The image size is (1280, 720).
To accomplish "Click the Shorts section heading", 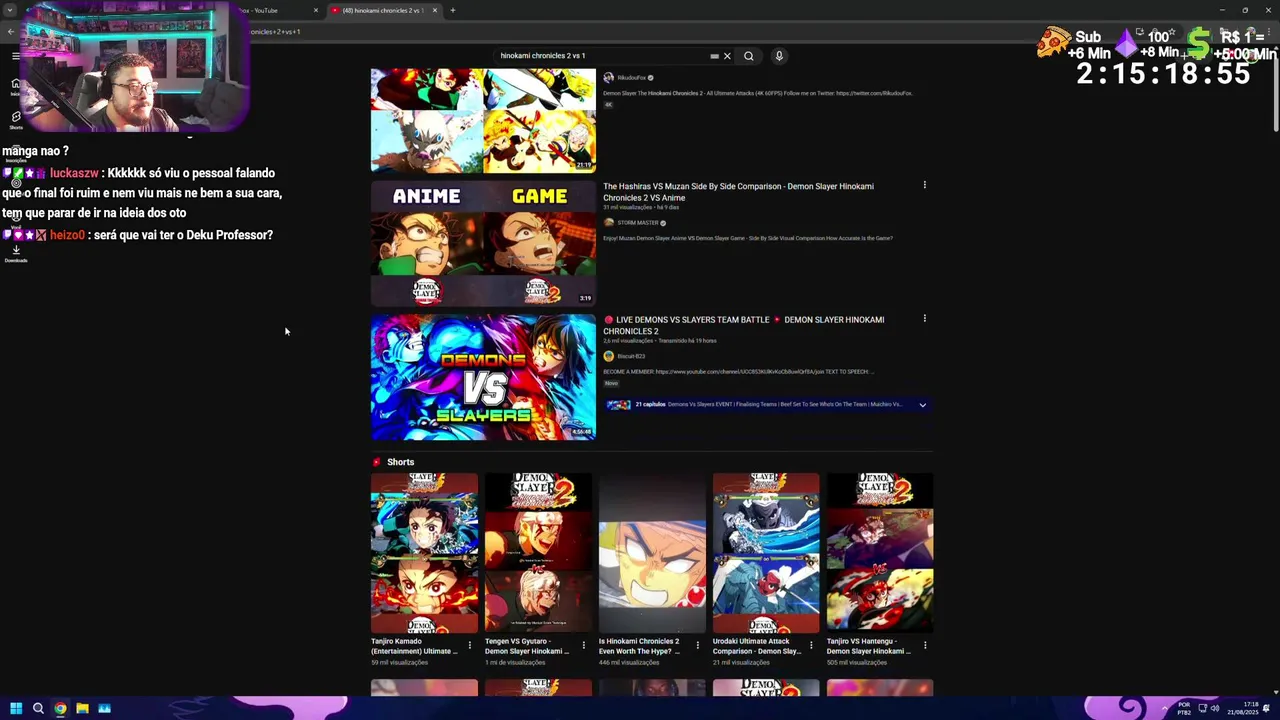I will 400,462.
